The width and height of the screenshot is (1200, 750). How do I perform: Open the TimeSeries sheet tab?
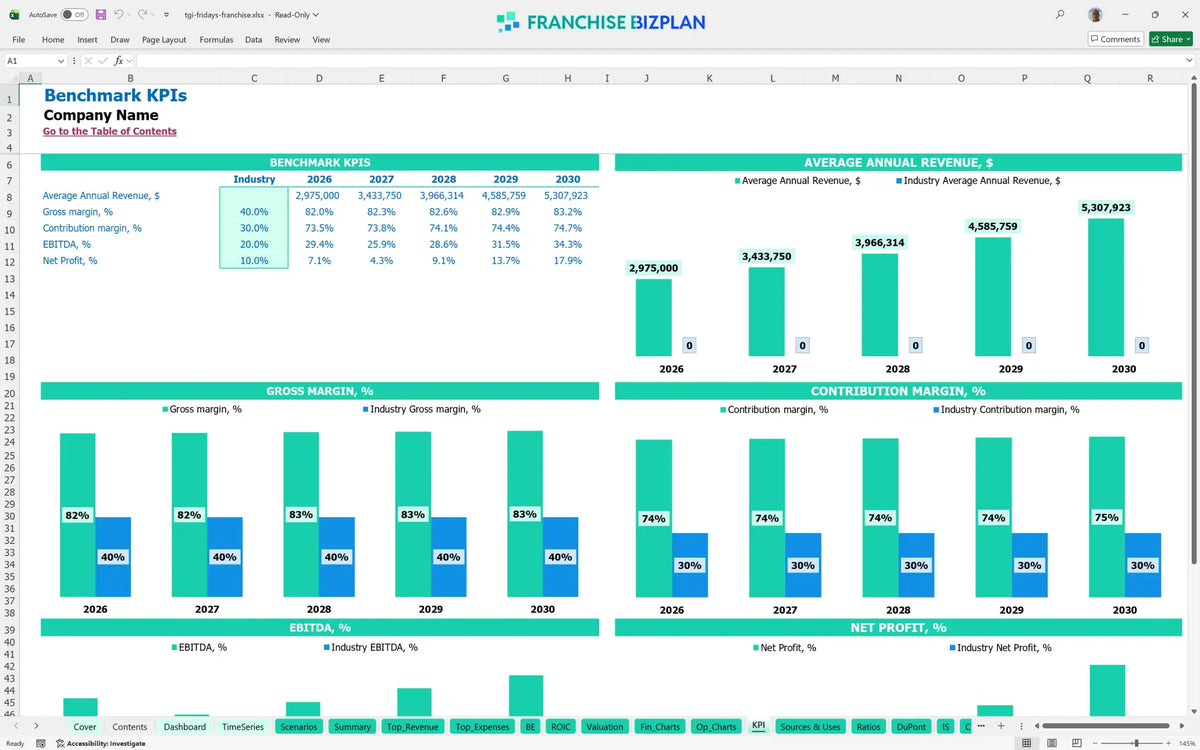[x=243, y=727]
